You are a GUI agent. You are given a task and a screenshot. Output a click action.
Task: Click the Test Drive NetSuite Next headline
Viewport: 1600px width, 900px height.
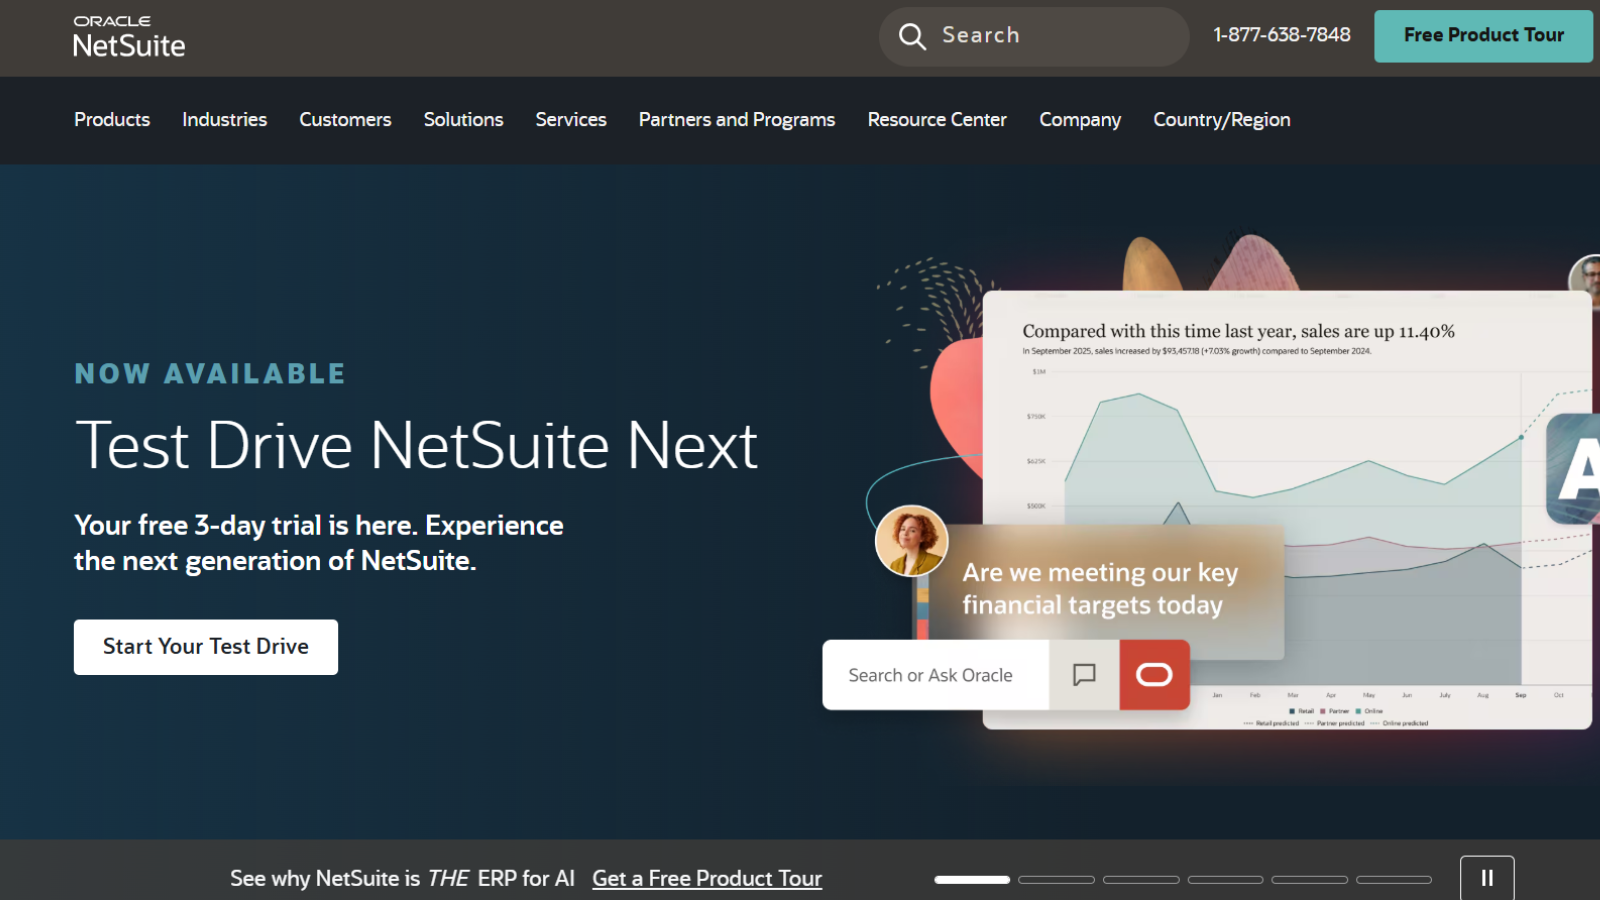416,445
